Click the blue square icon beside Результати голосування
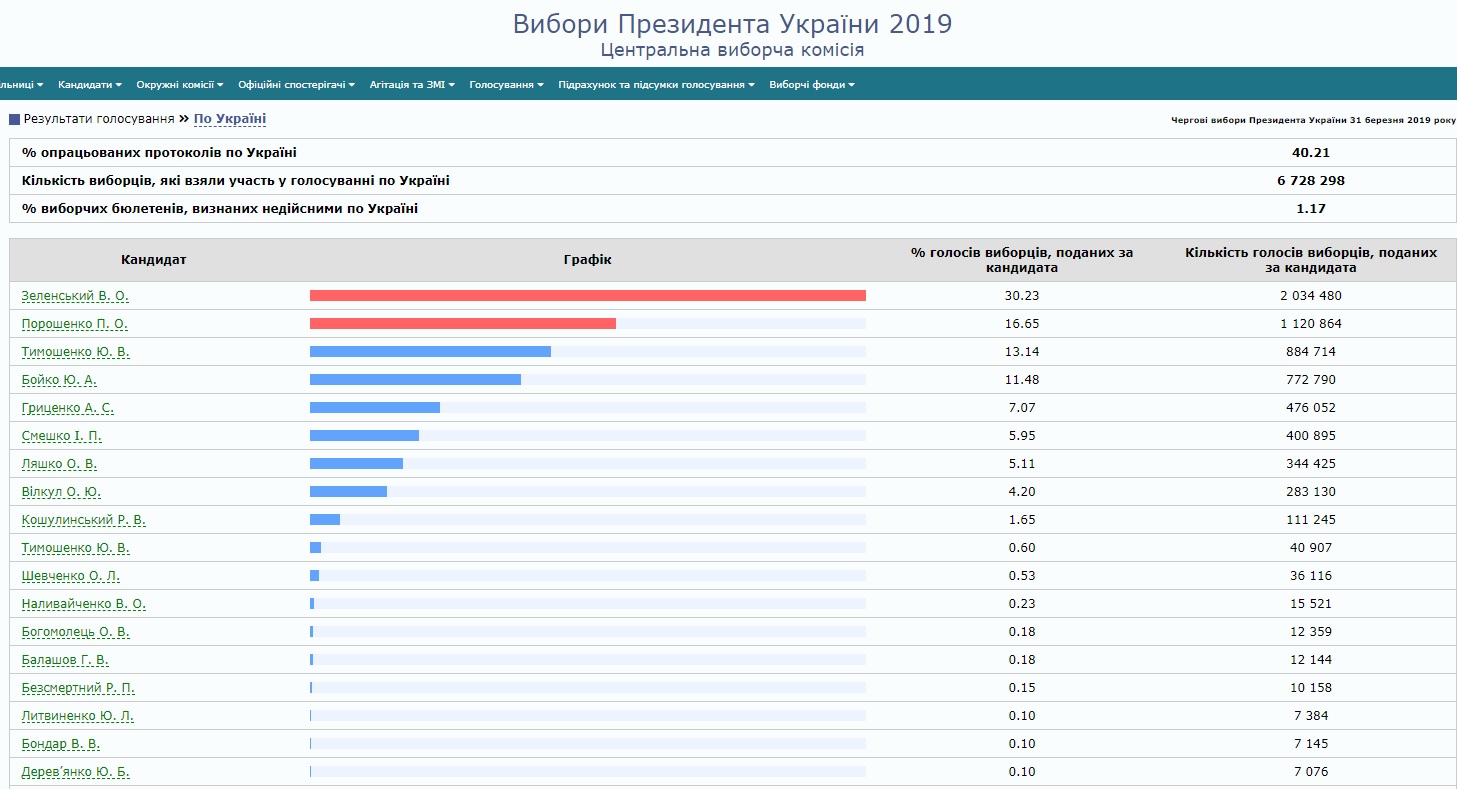The image size is (1457, 789). [x=14, y=119]
